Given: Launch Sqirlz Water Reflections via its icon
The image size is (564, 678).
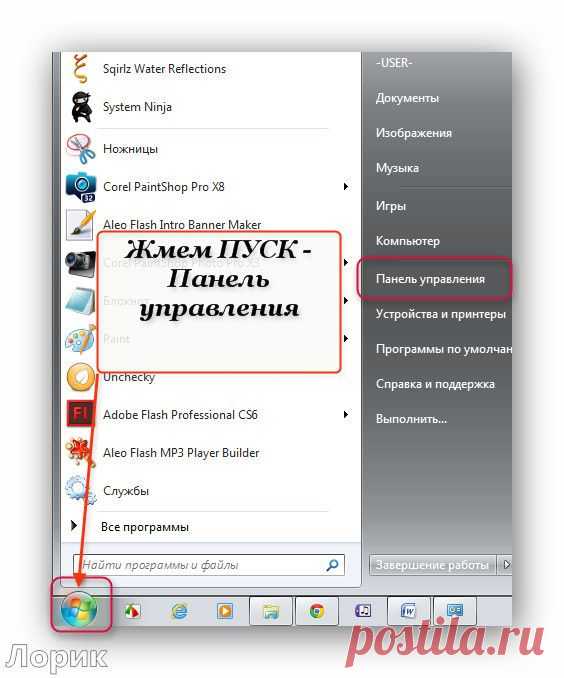Looking at the screenshot, I should (x=80, y=68).
